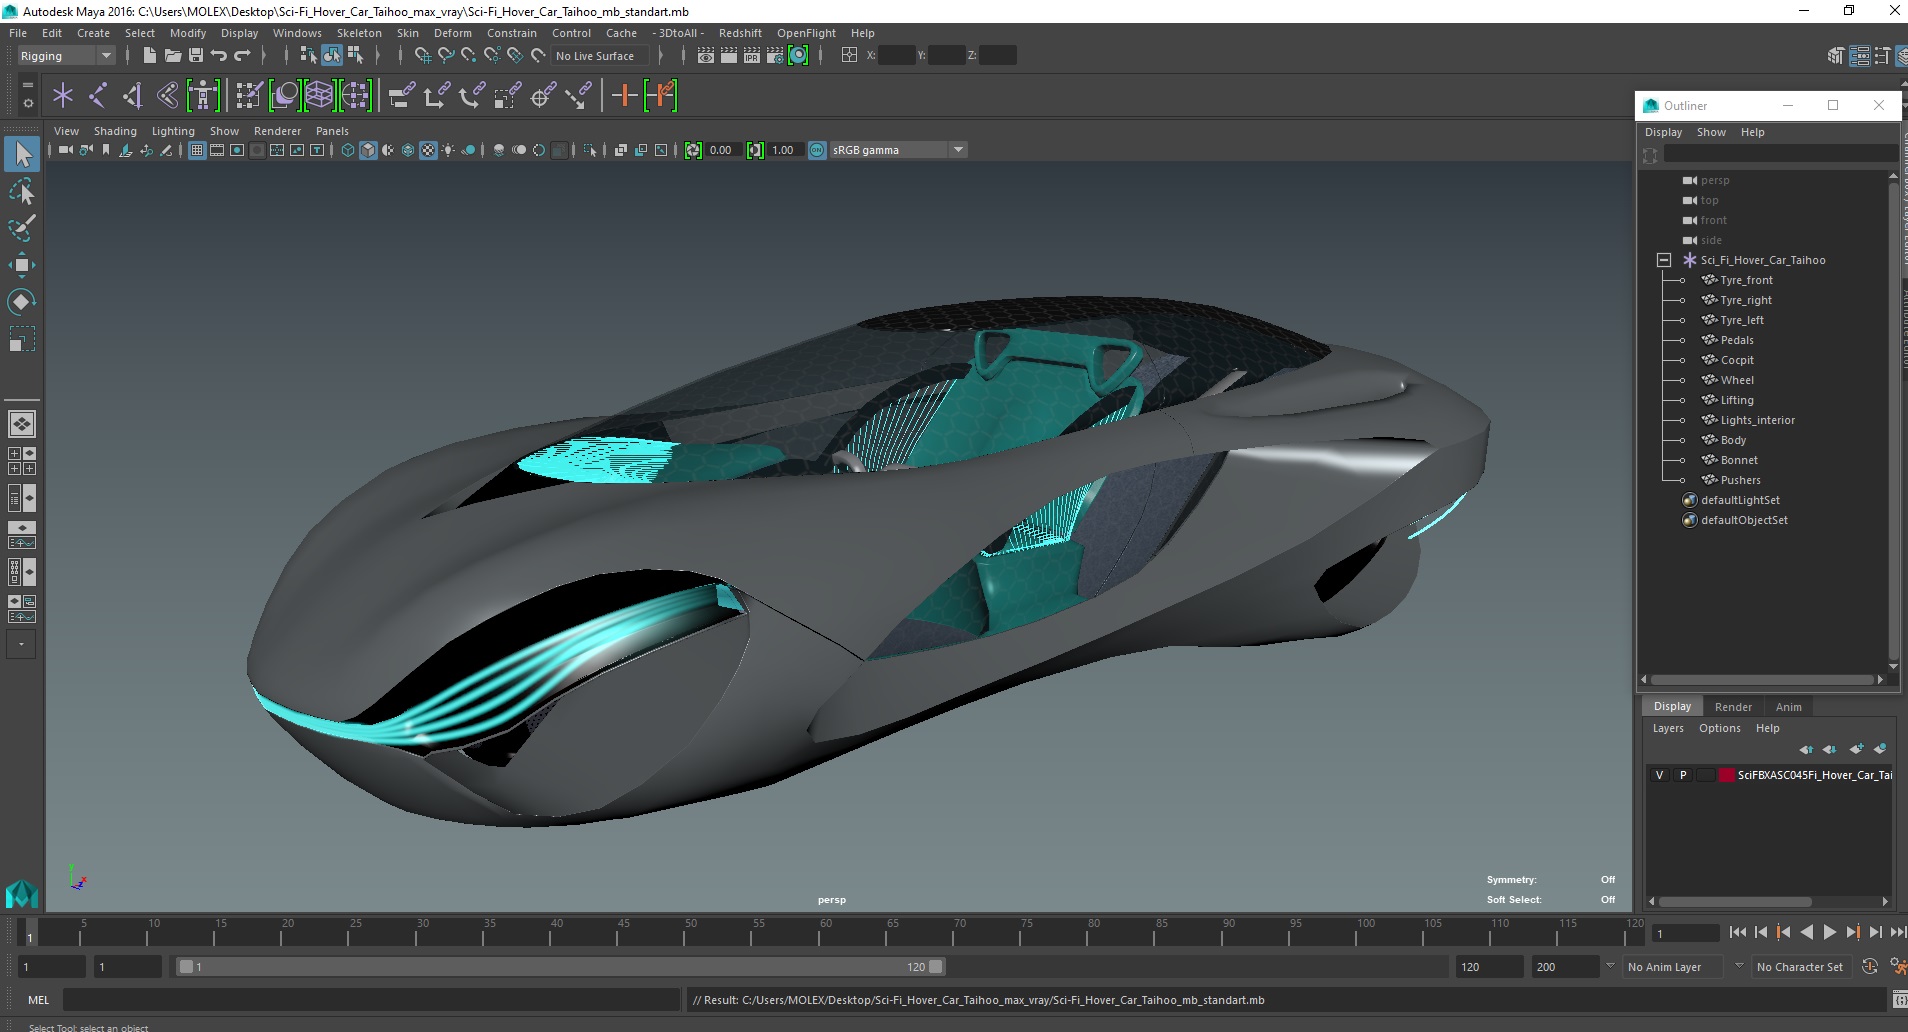Image resolution: width=1908 pixels, height=1032 pixels.
Task: Toggle V visibility of SciFi layer
Action: click(x=1660, y=775)
